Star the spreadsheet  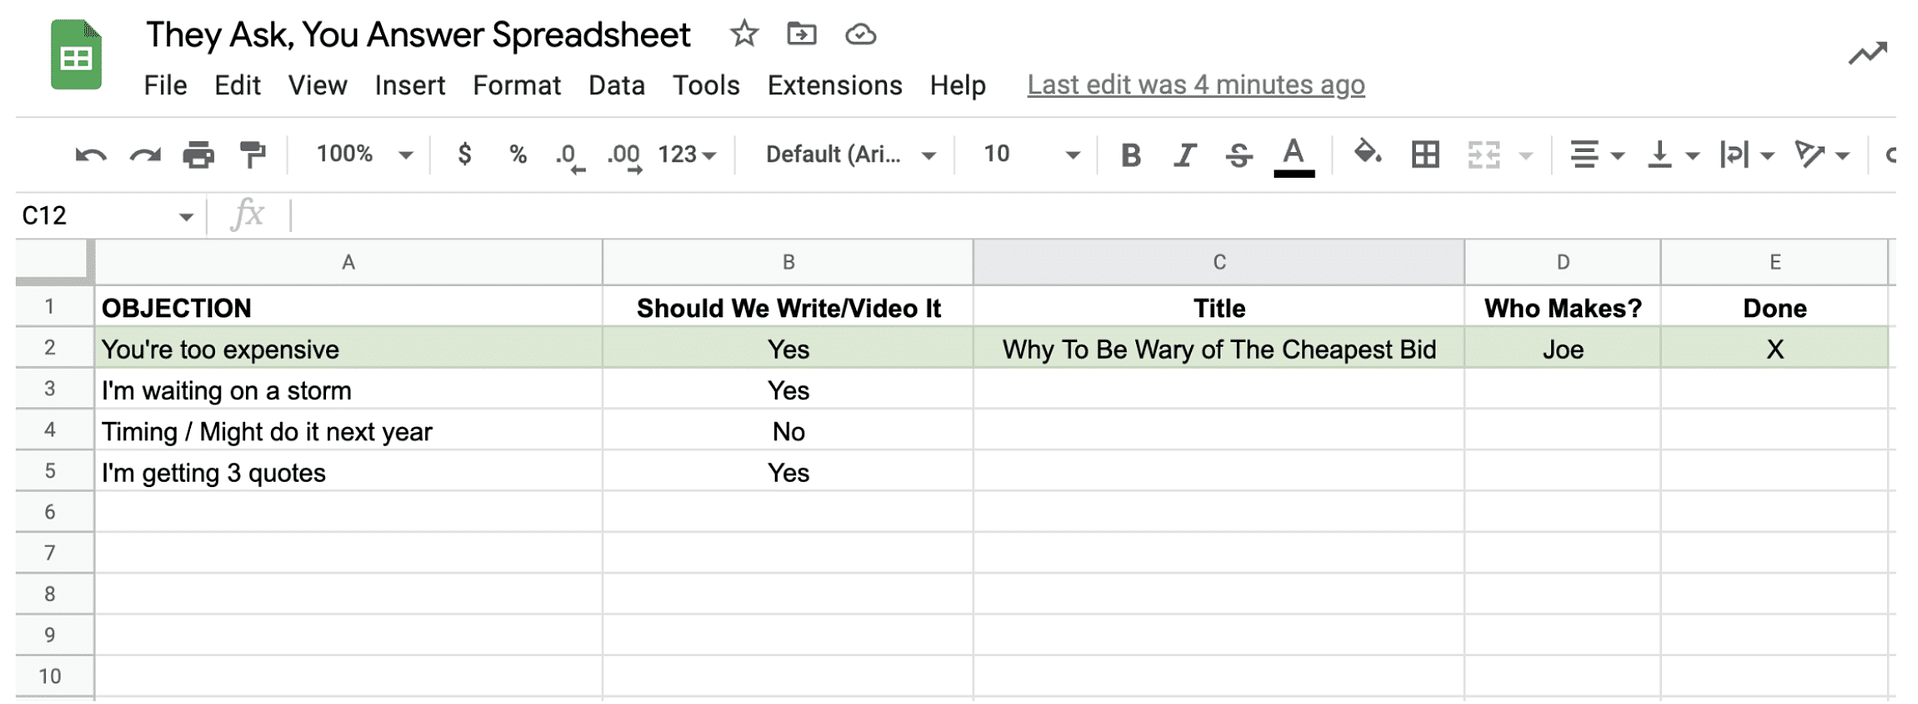point(744,33)
